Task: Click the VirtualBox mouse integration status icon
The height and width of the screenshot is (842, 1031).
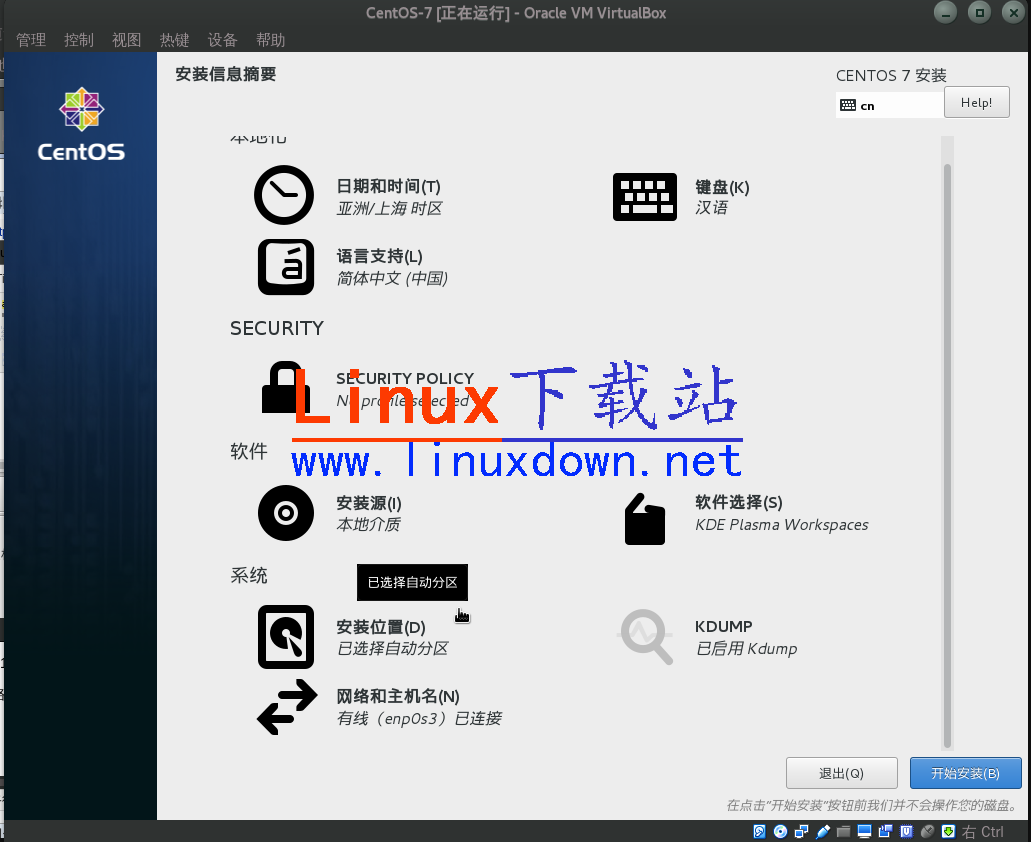Action: pyautogui.click(x=928, y=831)
